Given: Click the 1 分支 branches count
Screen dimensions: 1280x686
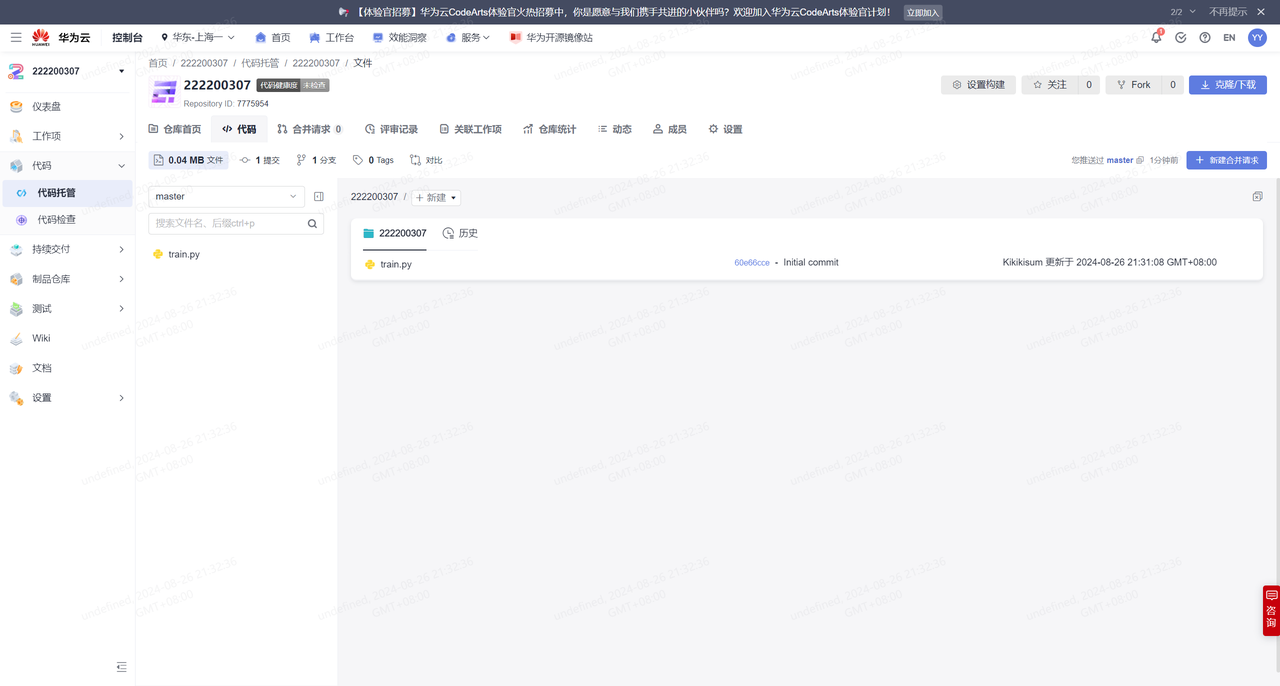Looking at the screenshot, I should coord(317,160).
